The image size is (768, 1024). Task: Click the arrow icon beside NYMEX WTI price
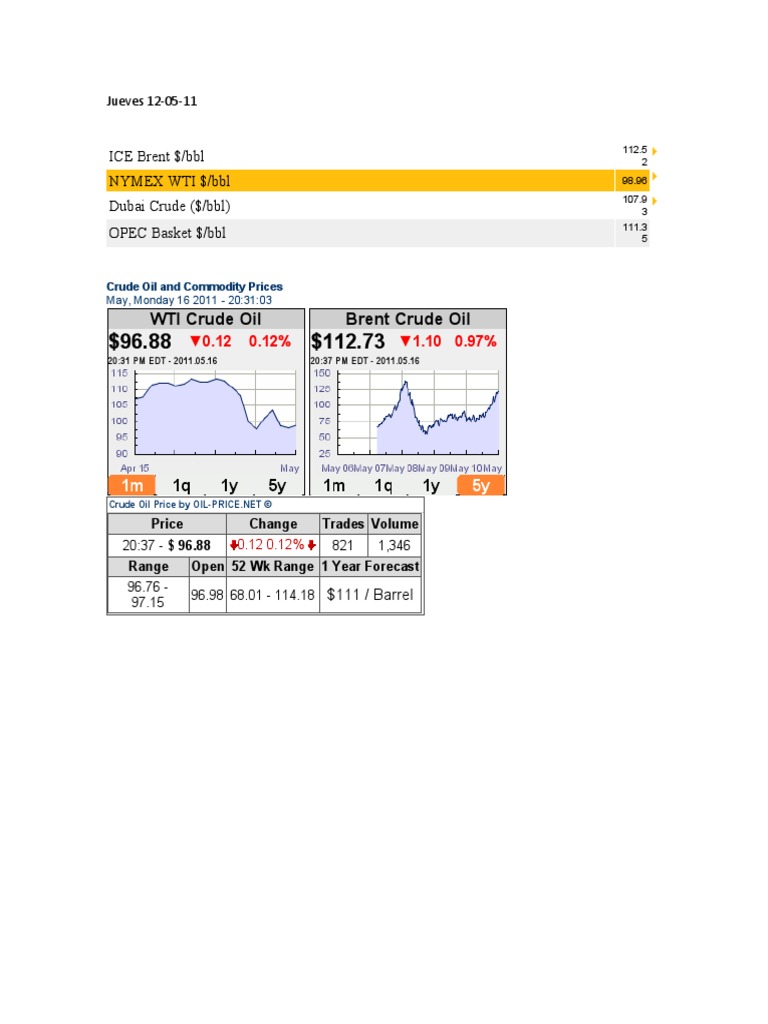(654, 176)
